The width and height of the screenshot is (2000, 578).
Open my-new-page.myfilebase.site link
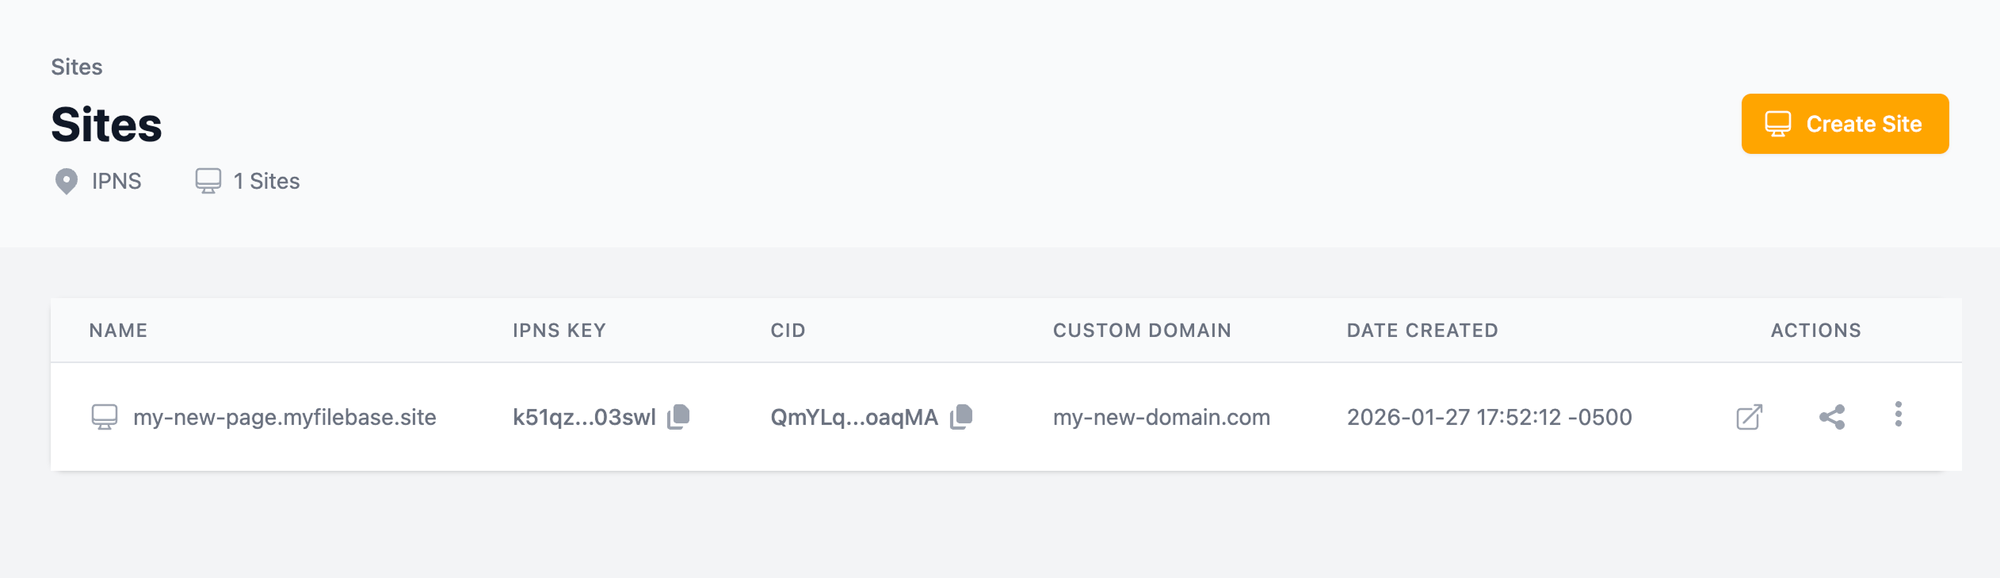(x=284, y=417)
